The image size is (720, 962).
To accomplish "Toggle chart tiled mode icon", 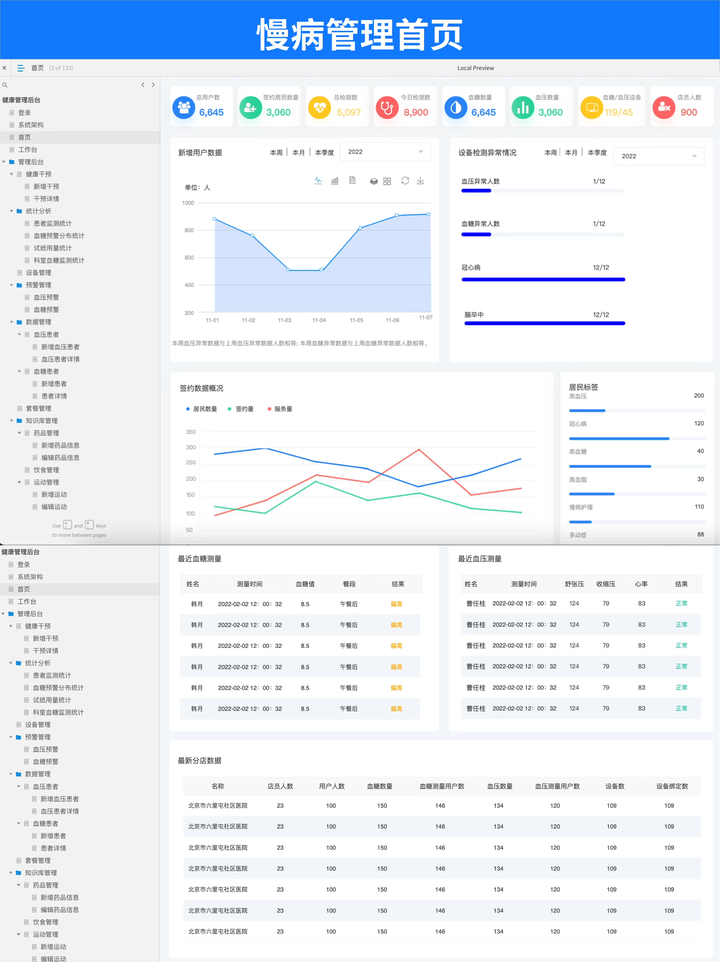I will 387,181.
